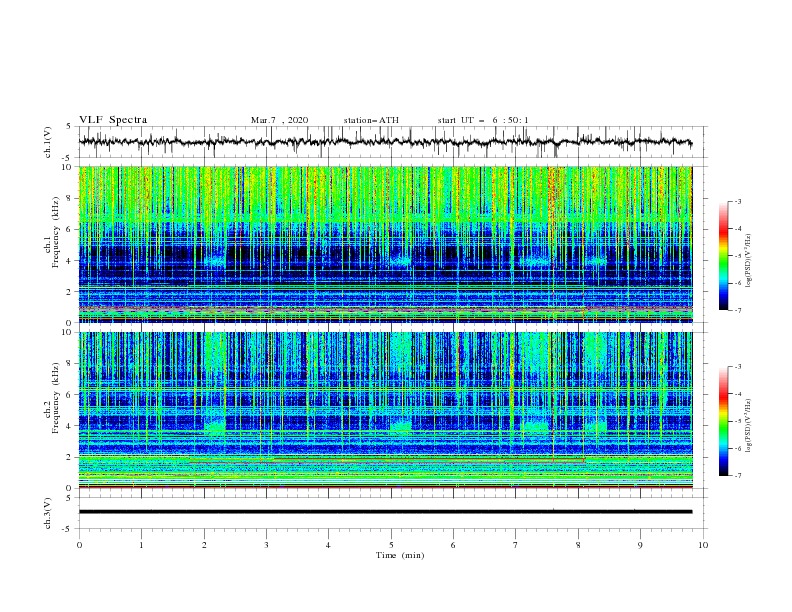Click the "station=ATH" header label
Screen dimensions: 792x612
tap(371, 120)
